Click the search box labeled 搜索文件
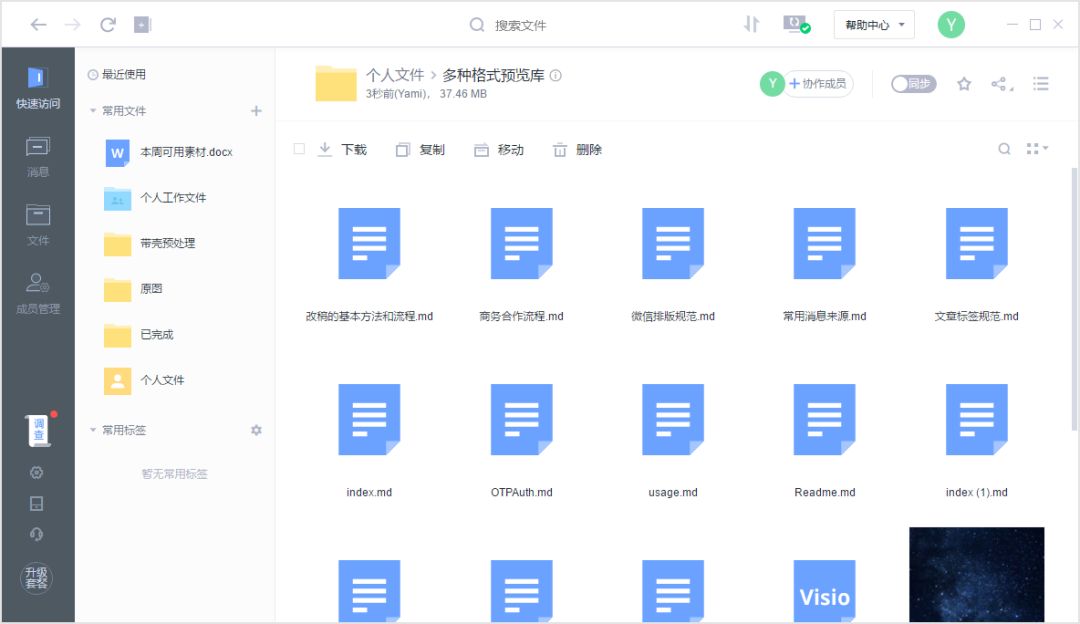The image size is (1080, 624). pos(508,25)
